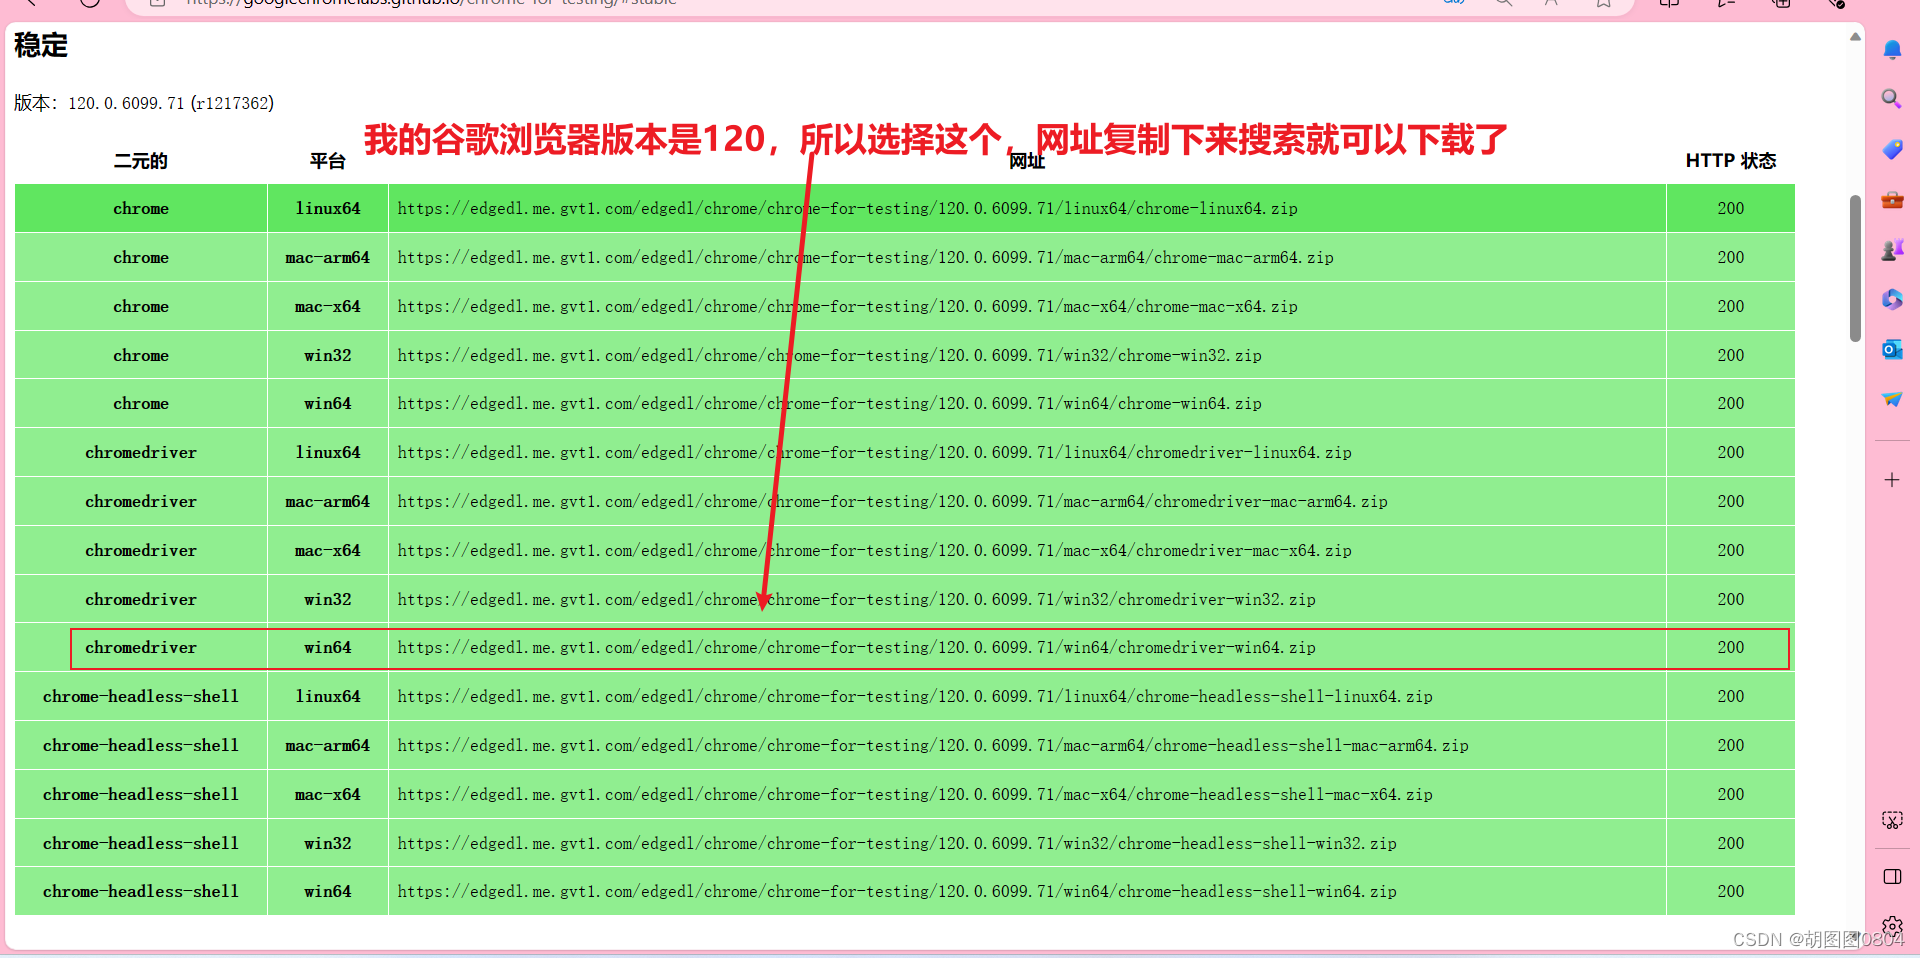Click the chrome-linux64.zip URL
This screenshot has width=1920, height=958.
[x=847, y=209]
